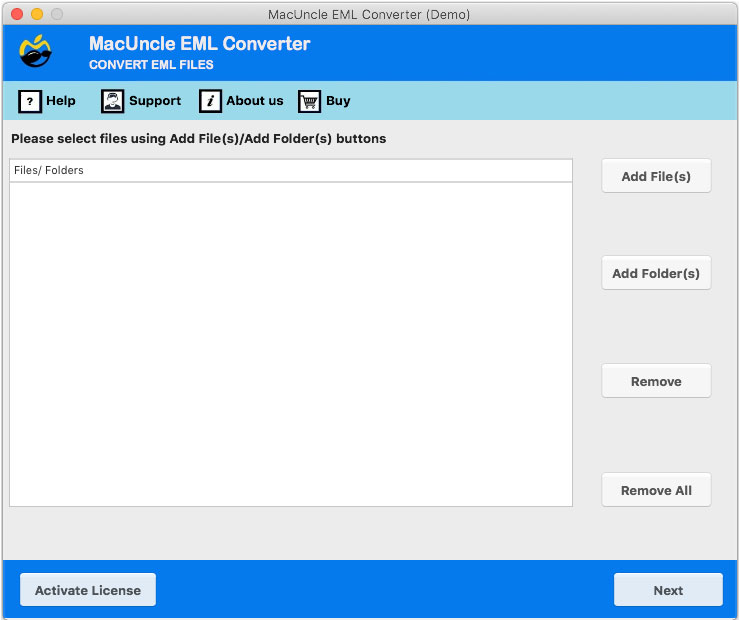Click the Remove button
740x620 pixels.
[656, 381]
